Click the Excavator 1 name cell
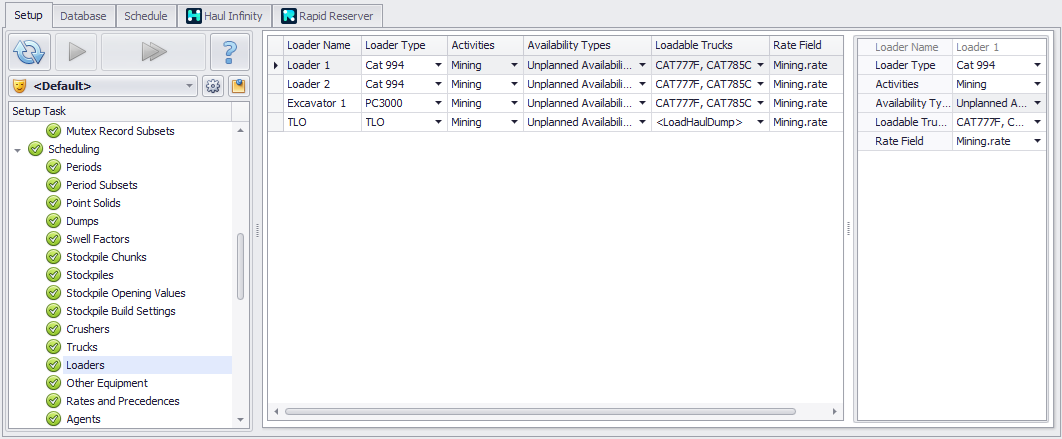 click(322, 103)
